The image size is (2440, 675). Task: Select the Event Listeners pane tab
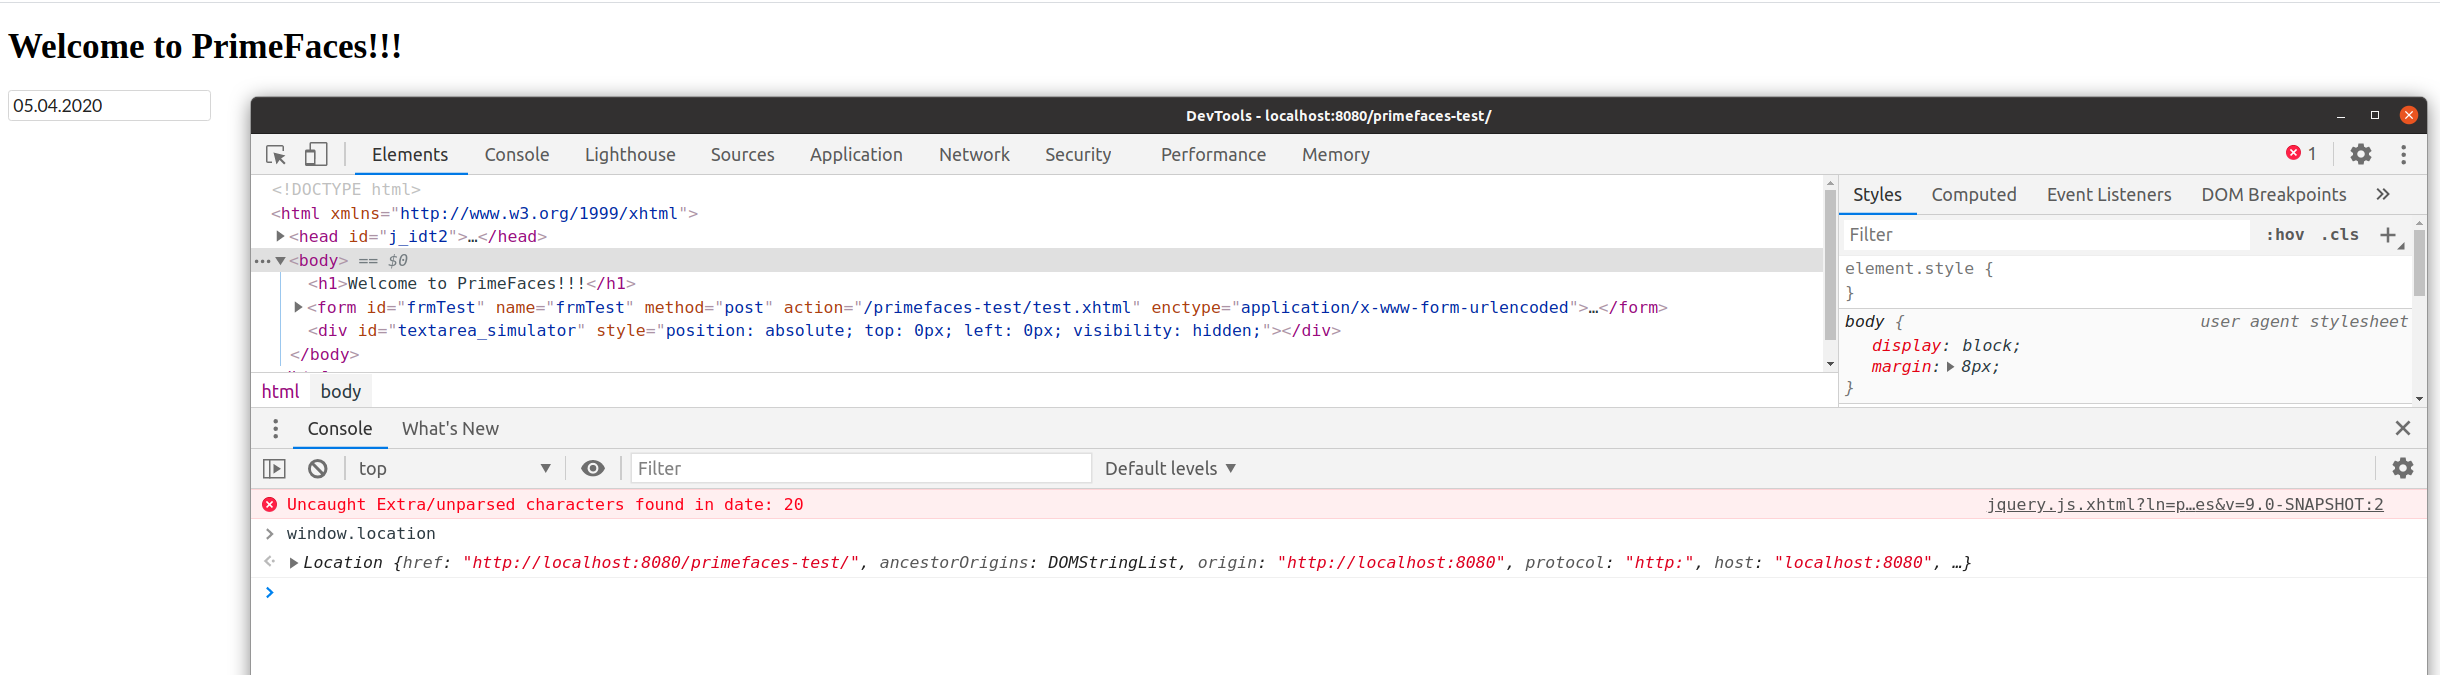point(2109,195)
